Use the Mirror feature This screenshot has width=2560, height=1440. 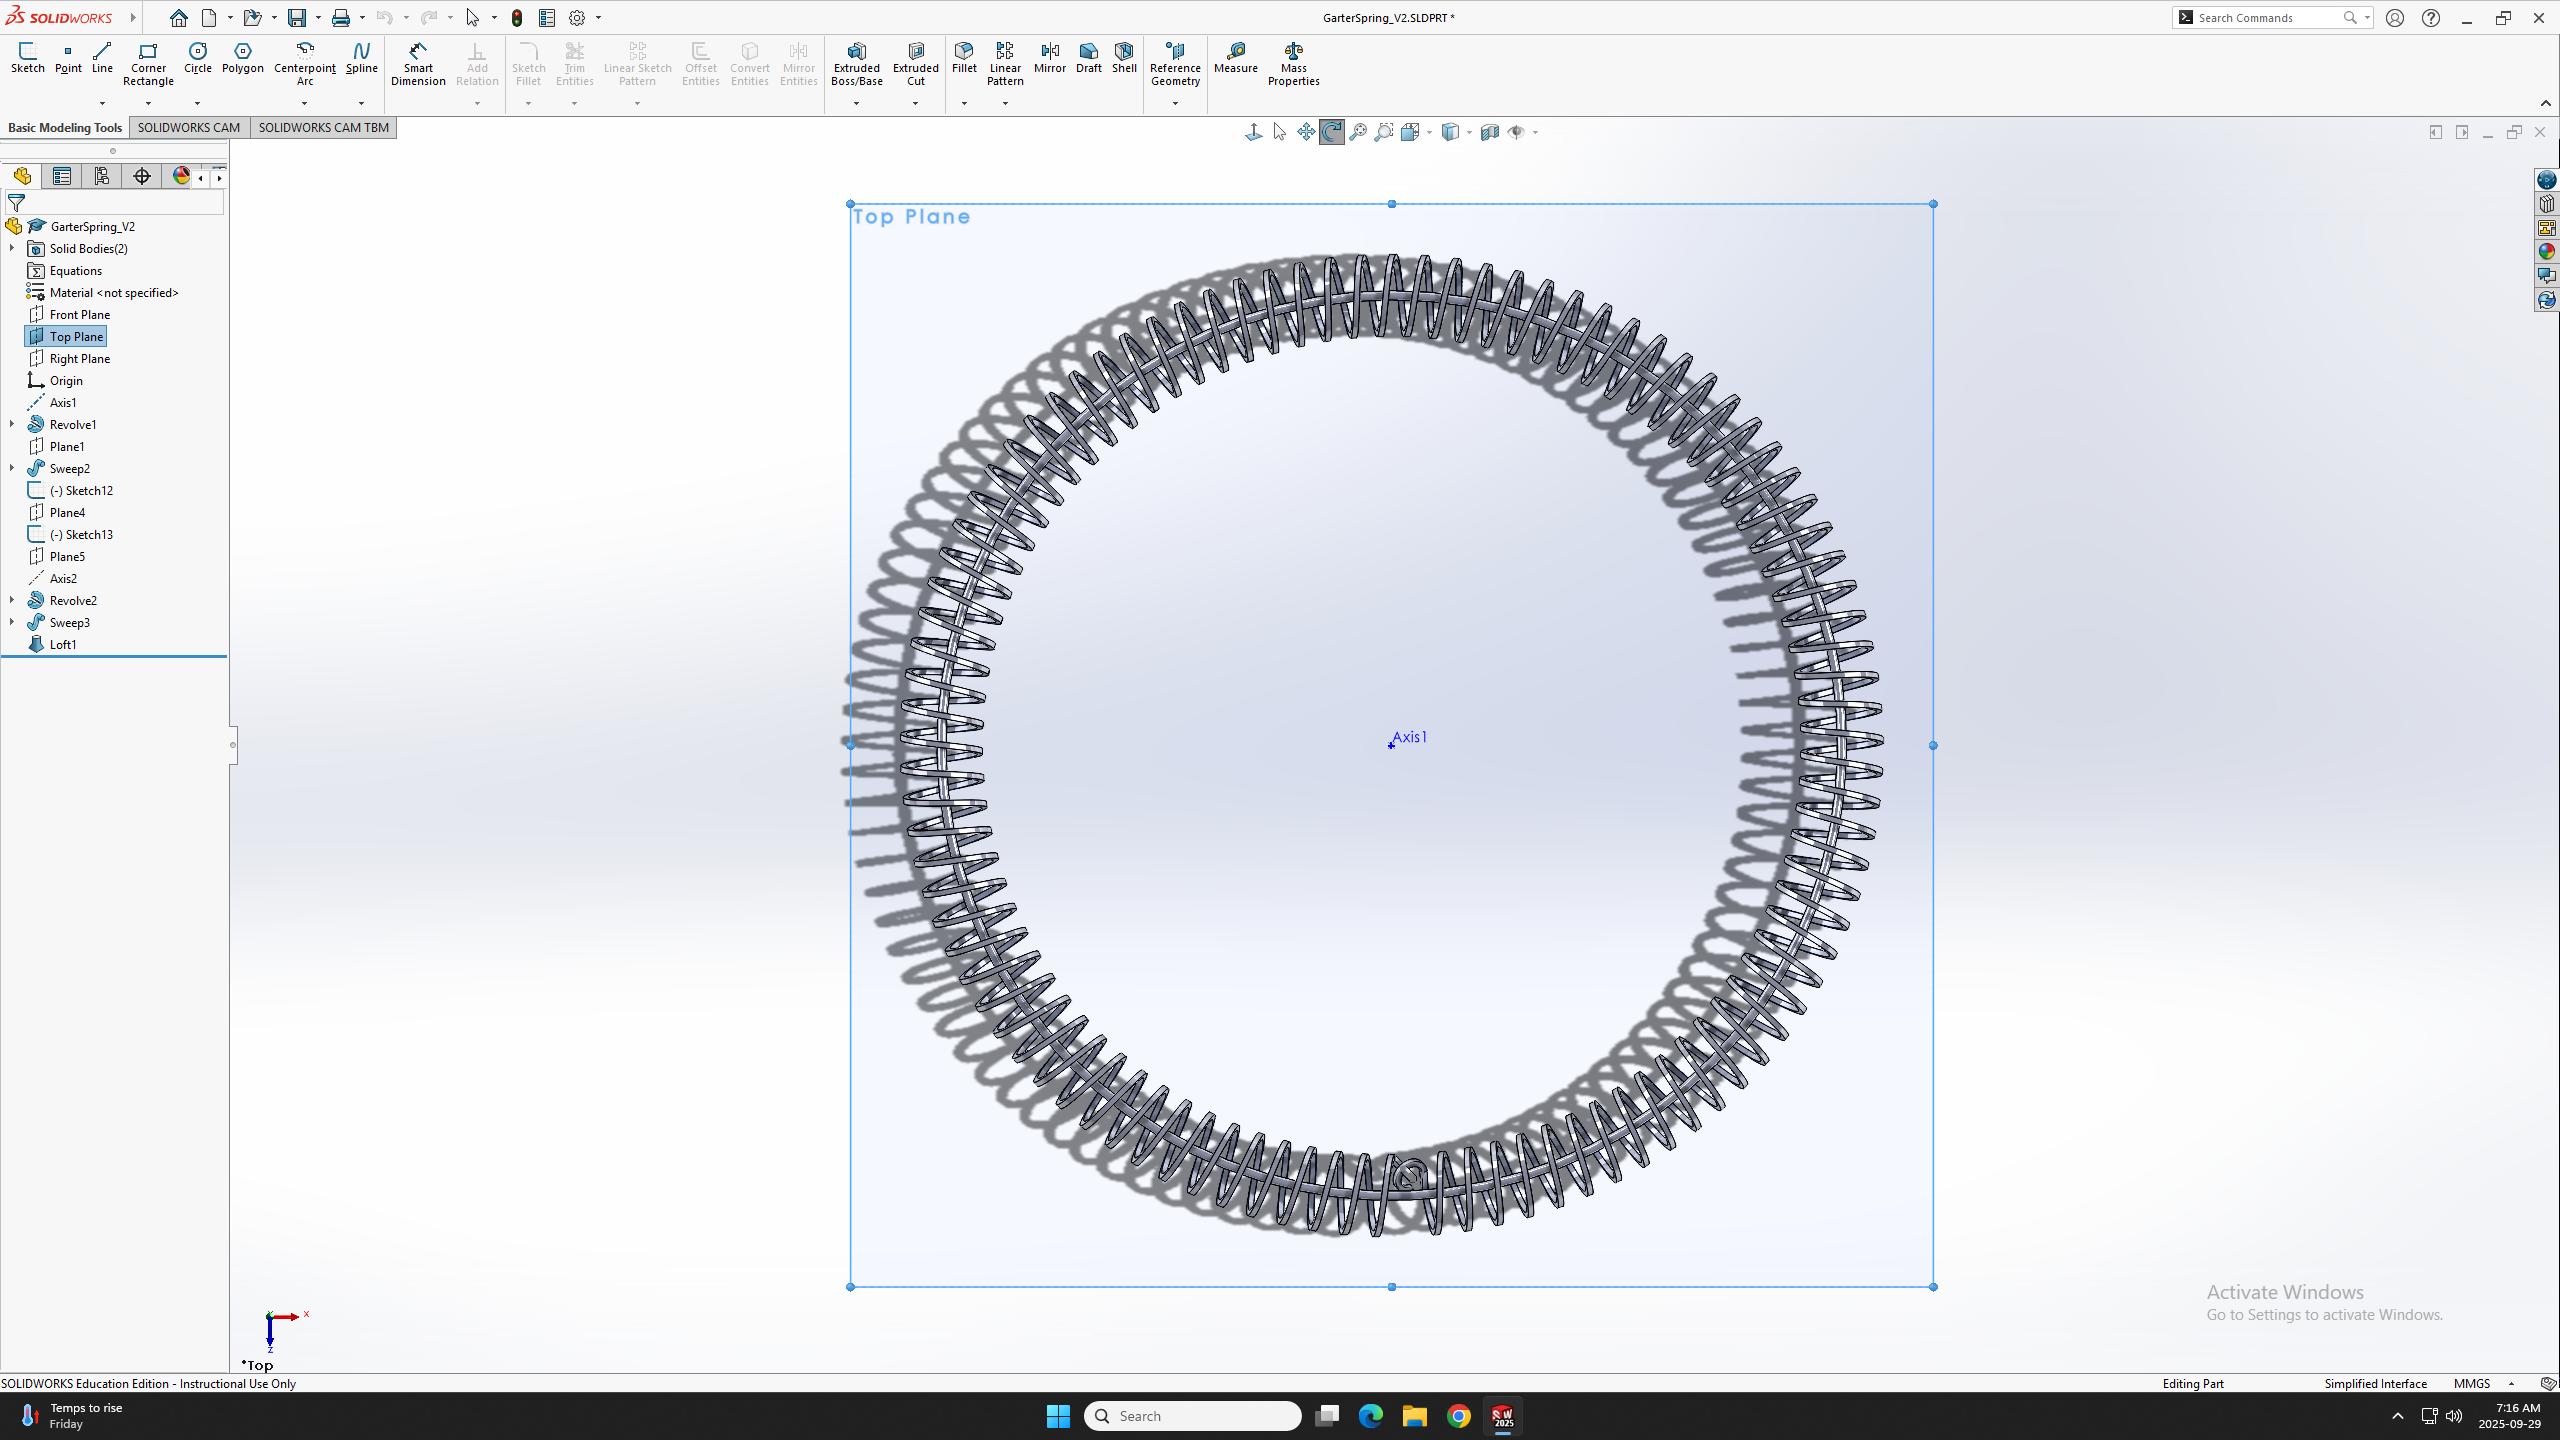coord(1049,58)
